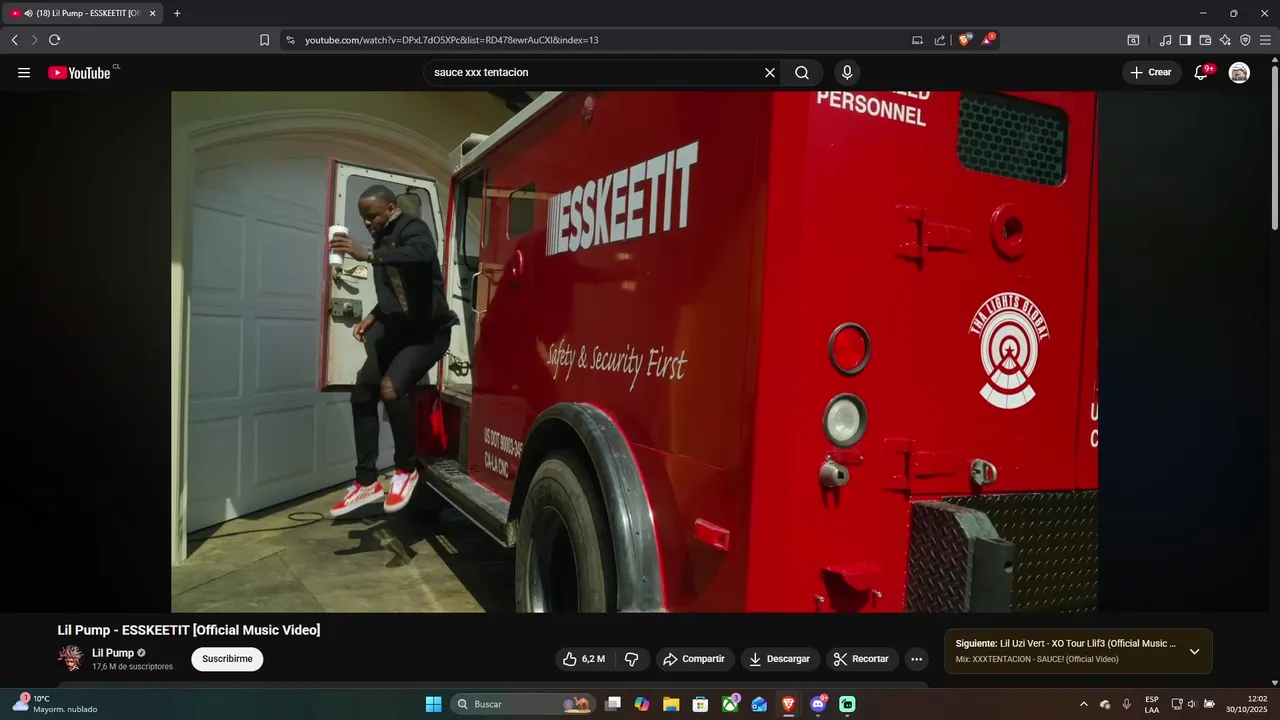Reload the current page
The height and width of the screenshot is (720, 1280).
(x=54, y=40)
